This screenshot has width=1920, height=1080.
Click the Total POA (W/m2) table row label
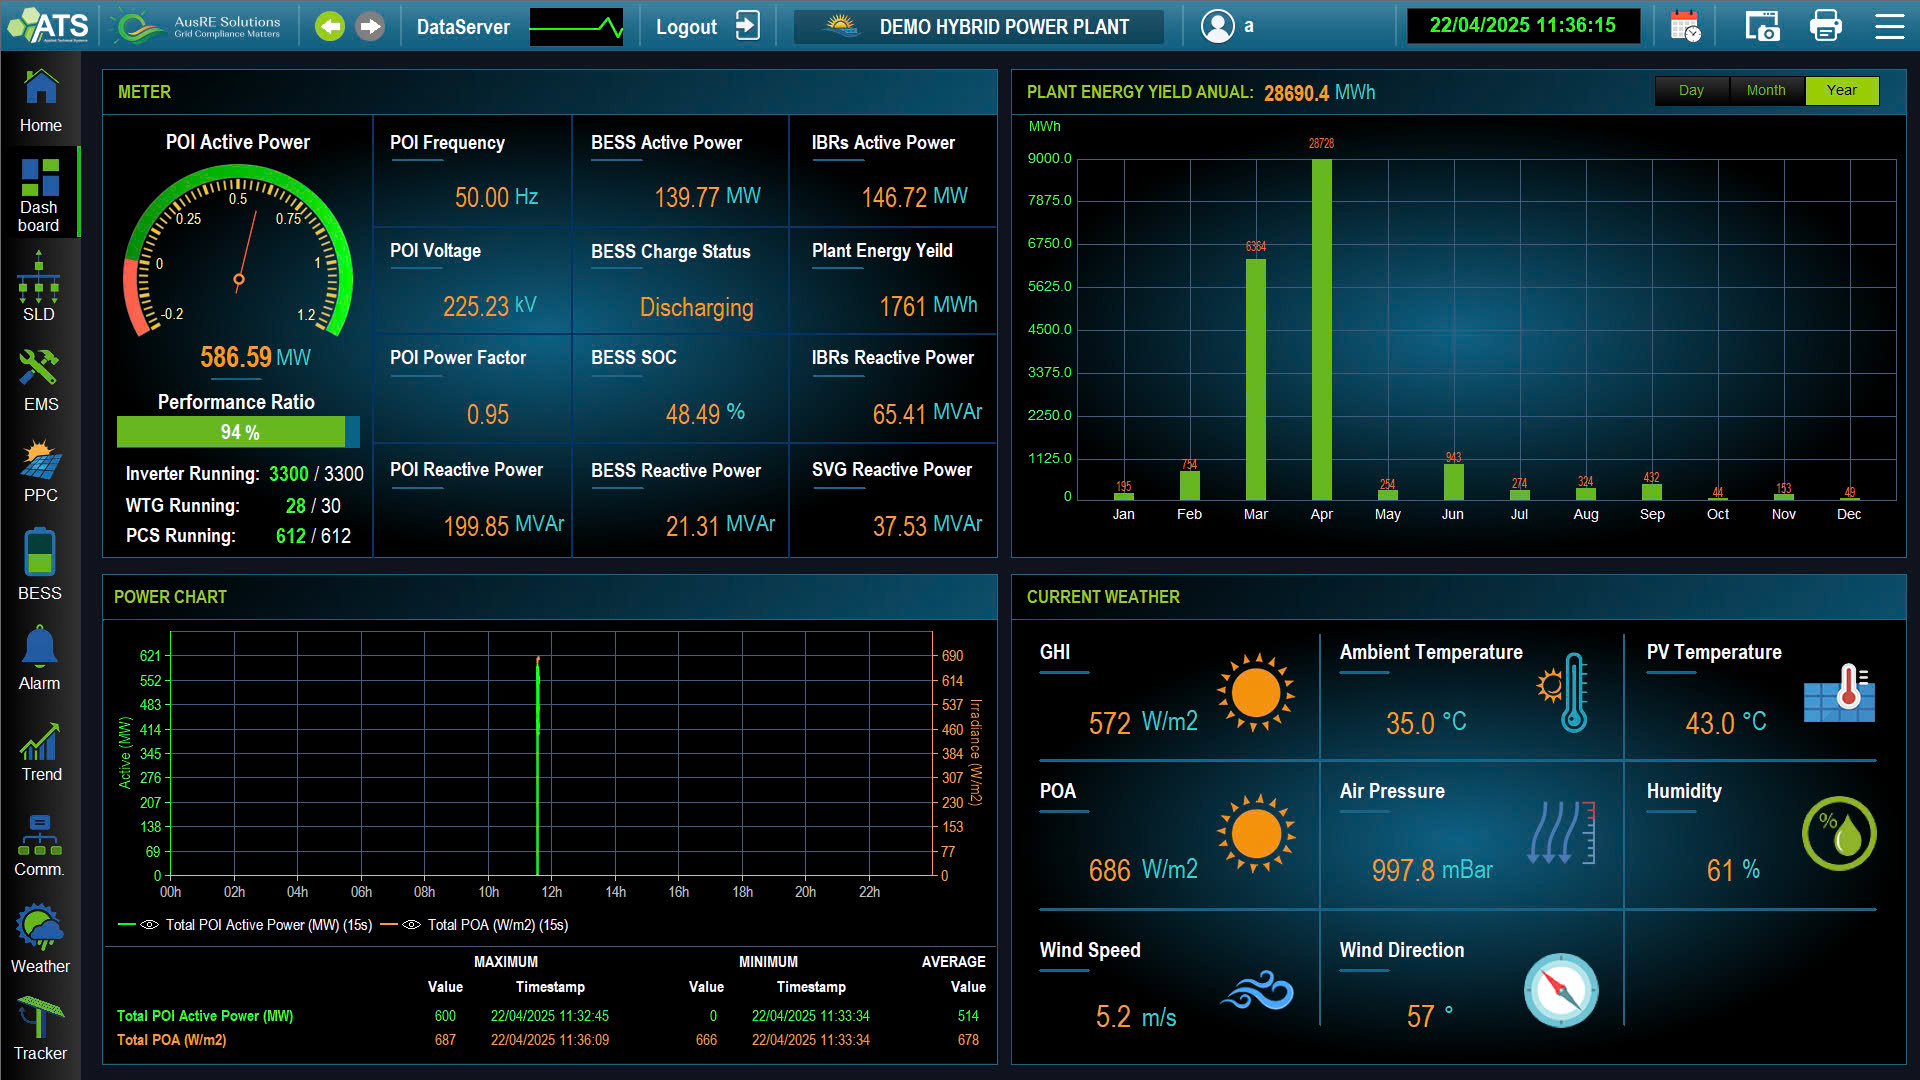(171, 1040)
